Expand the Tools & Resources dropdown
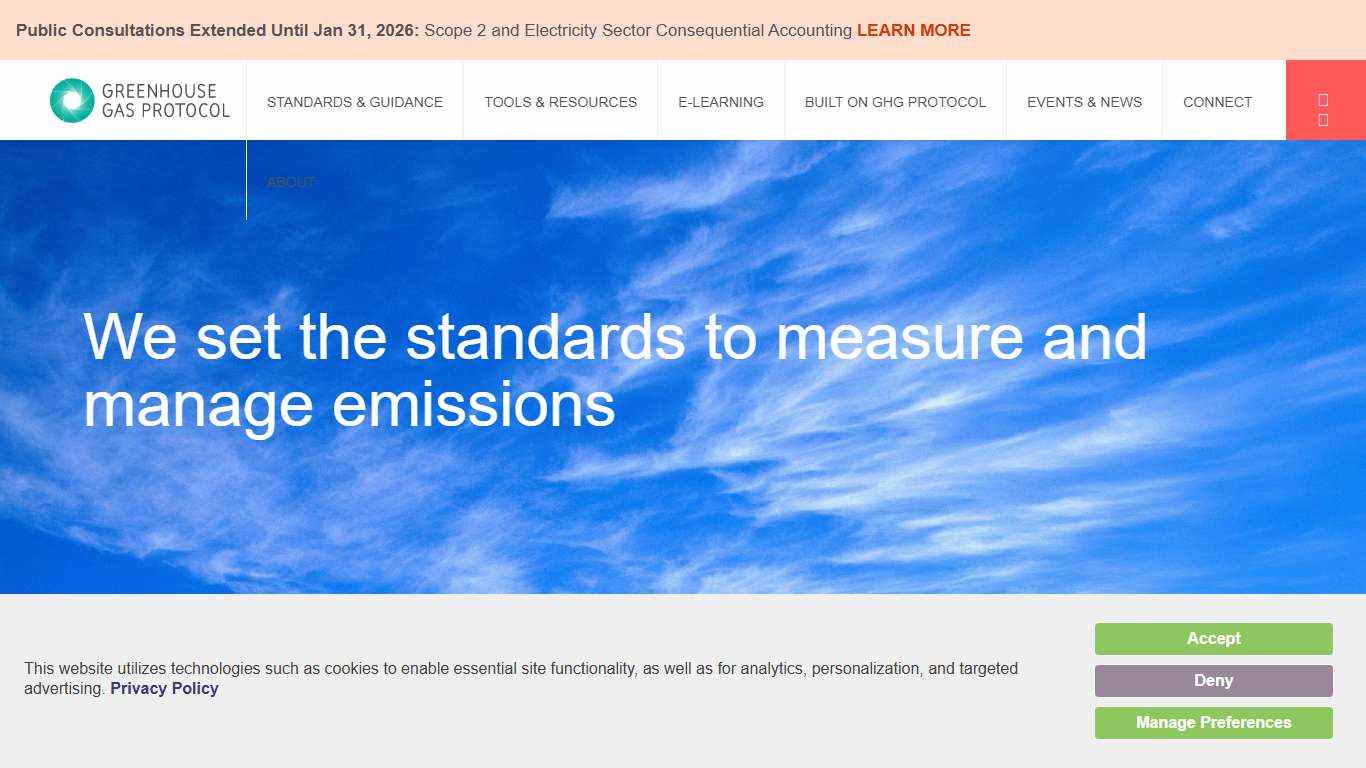This screenshot has width=1366, height=768. [x=560, y=101]
